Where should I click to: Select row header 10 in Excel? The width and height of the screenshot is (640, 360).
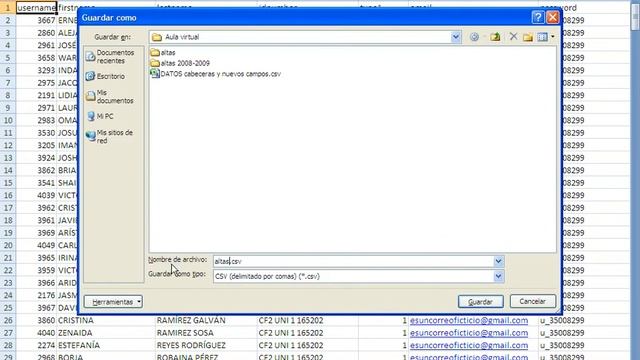[8, 120]
